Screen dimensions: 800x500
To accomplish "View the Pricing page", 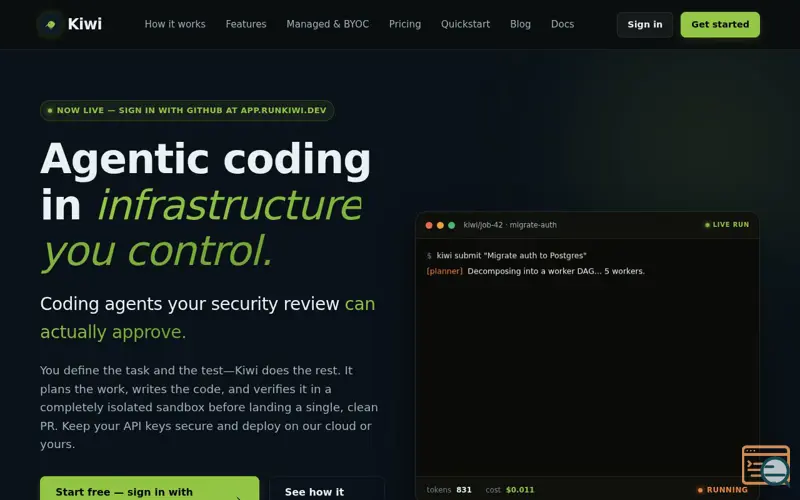I will 405,24.
